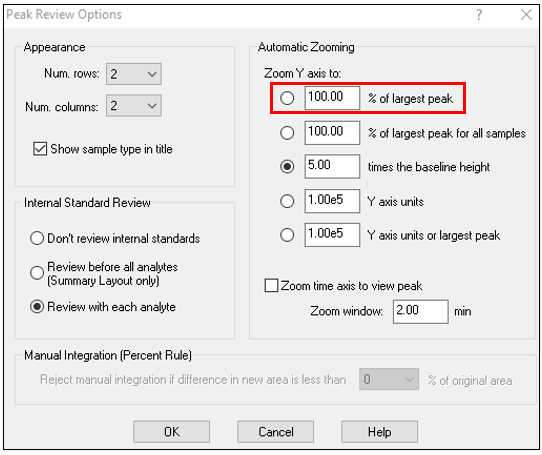Screen dimensions: 542x455
Task: Click the % of largest peak value field
Action: pyautogui.click(x=332, y=98)
